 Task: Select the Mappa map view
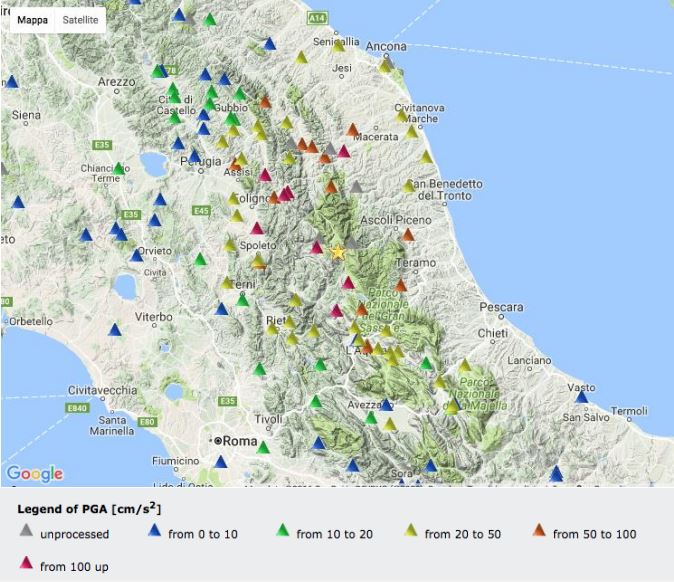tap(32, 19)
